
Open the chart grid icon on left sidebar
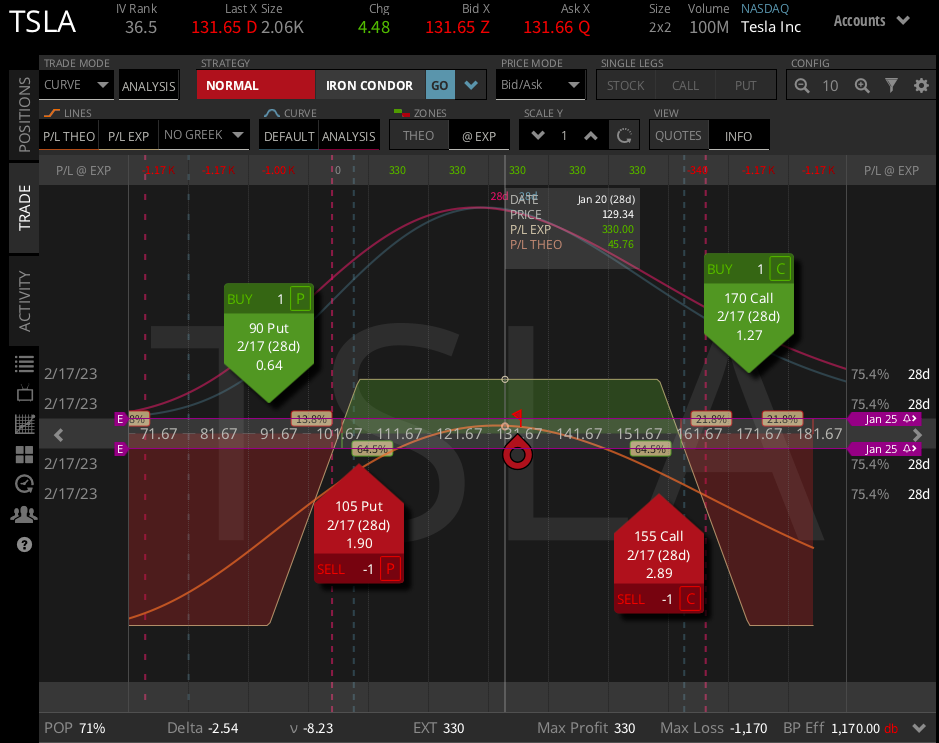pyautogui.click(x=25, y=423)
